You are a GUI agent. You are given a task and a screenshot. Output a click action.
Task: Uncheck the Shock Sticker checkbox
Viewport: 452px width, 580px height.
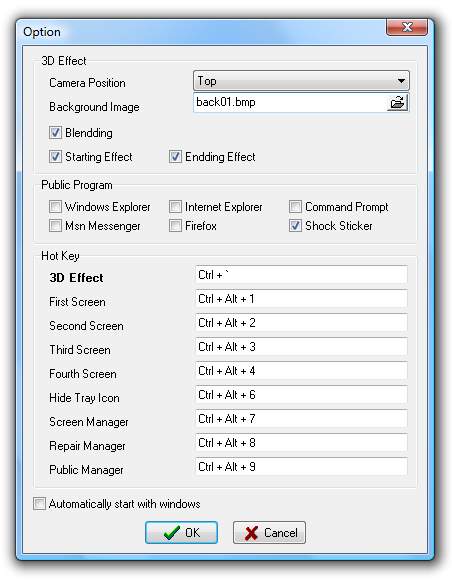pos(295,225)
